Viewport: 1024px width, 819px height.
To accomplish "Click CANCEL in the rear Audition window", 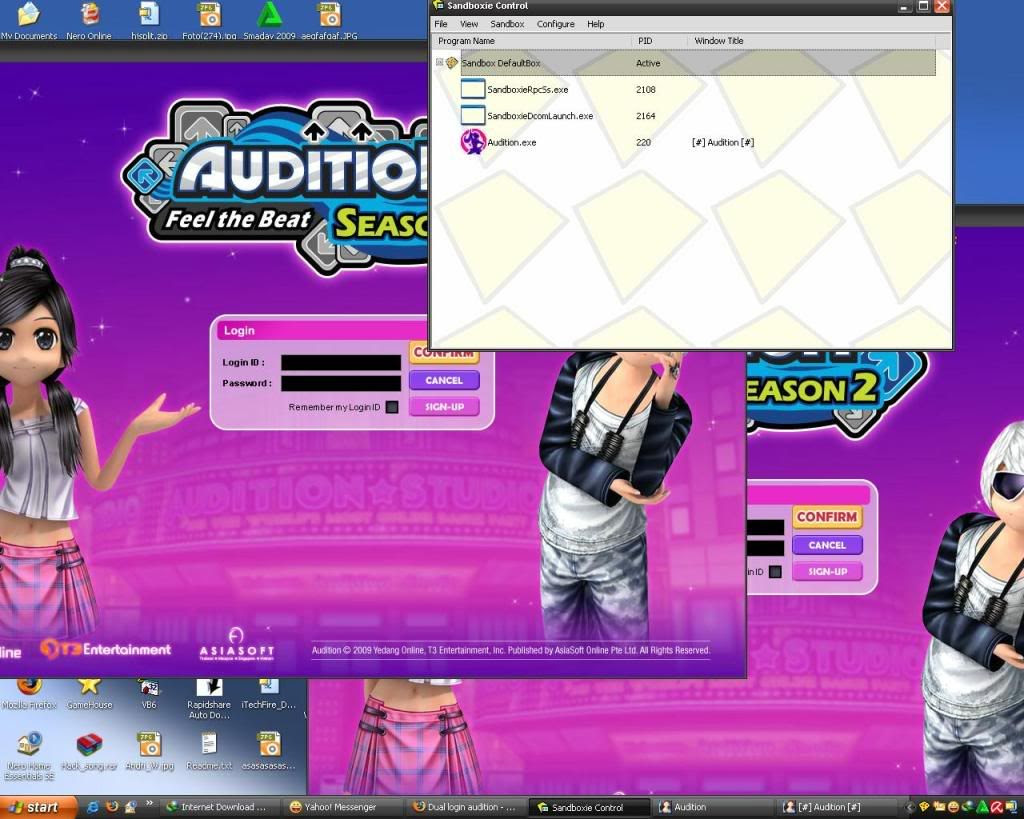I will point(827,545).
